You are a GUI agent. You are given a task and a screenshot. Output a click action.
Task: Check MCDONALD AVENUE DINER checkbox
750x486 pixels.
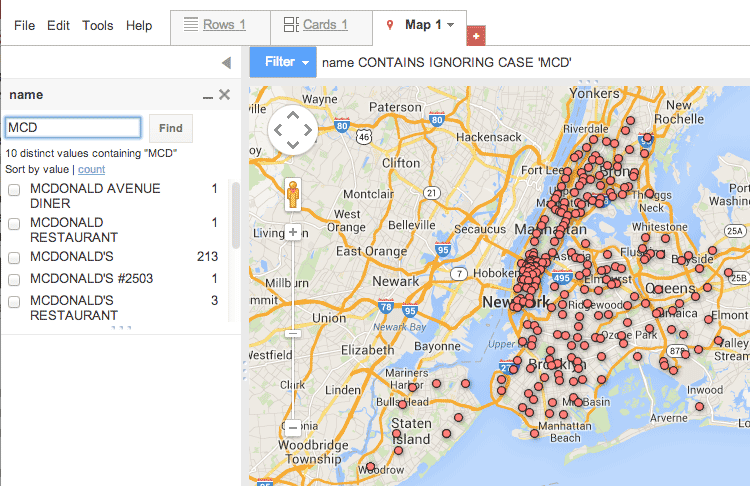[x=14, y=190]
